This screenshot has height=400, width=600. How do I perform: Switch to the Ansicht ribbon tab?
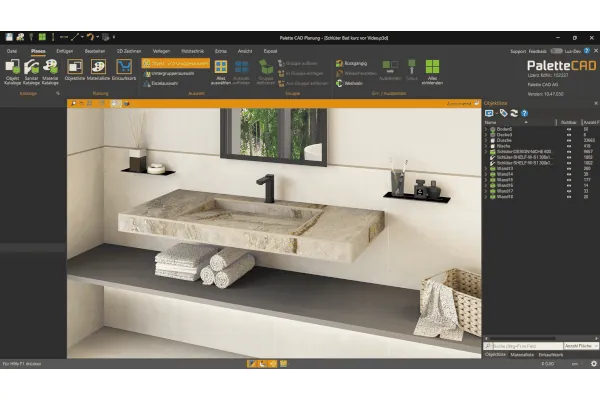pyautogui.click(x=245, y=51)
